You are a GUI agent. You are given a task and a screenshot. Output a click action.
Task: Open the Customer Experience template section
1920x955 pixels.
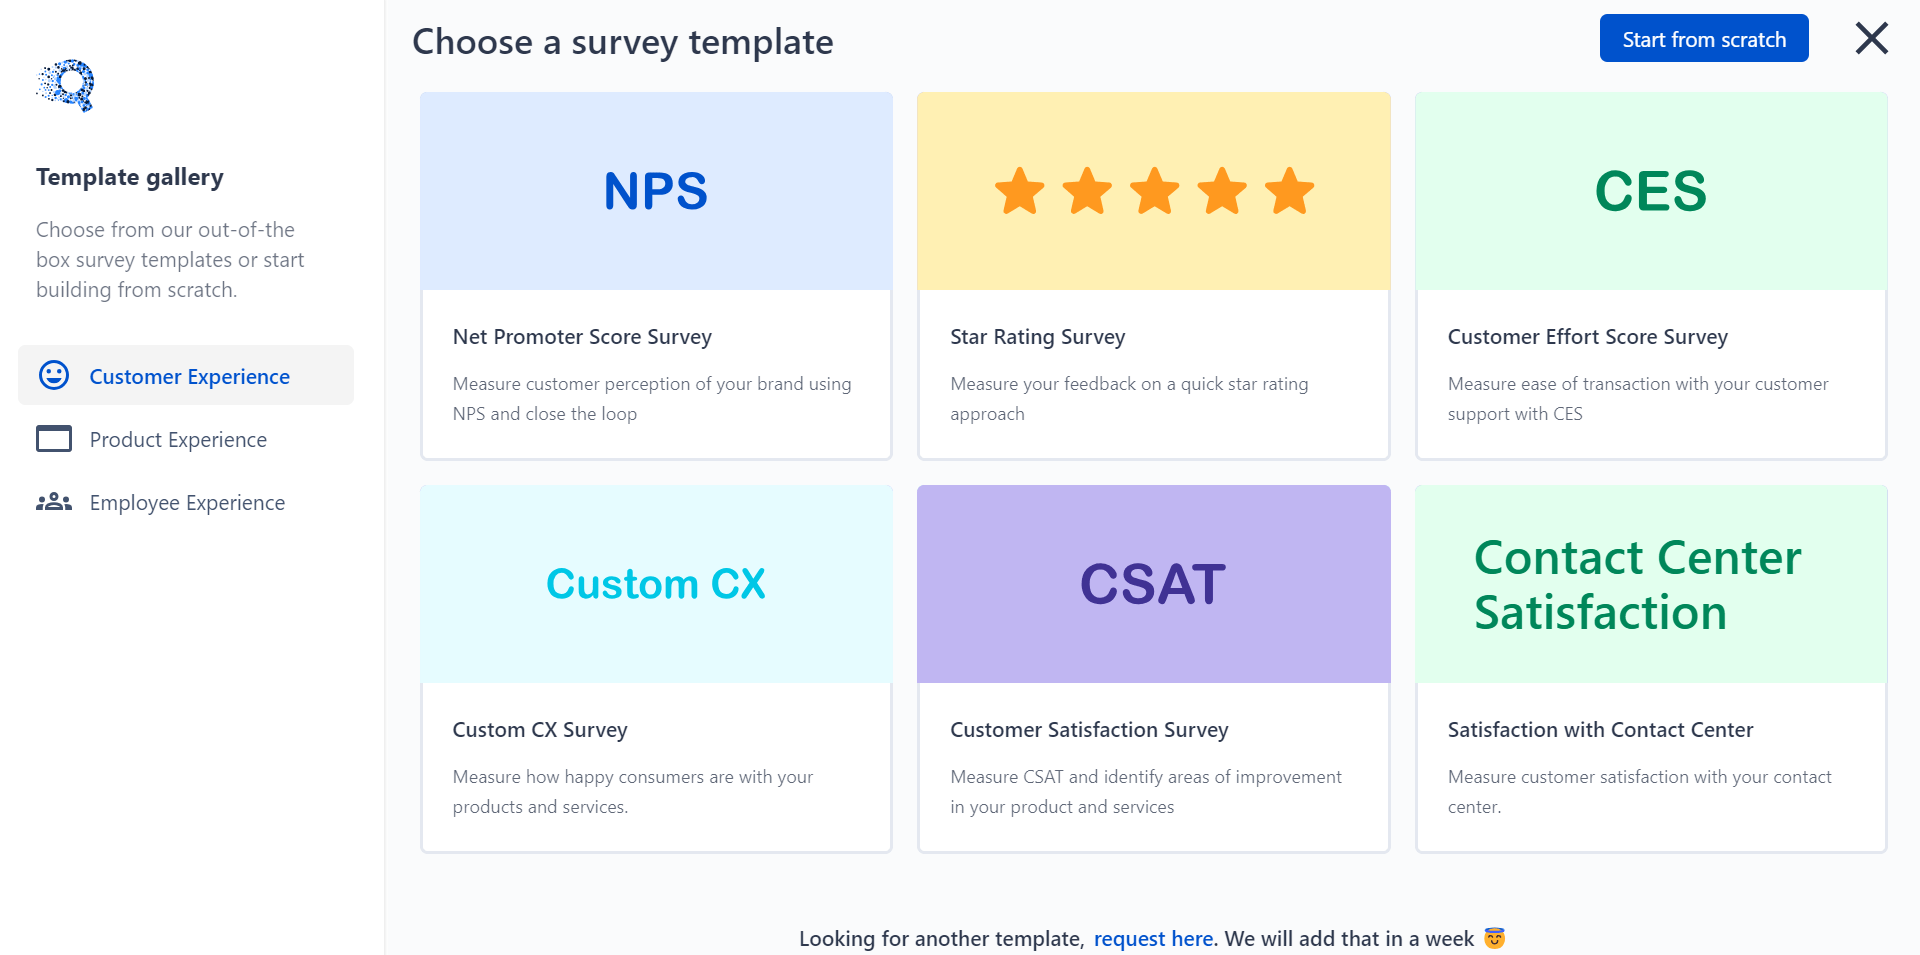188,376
